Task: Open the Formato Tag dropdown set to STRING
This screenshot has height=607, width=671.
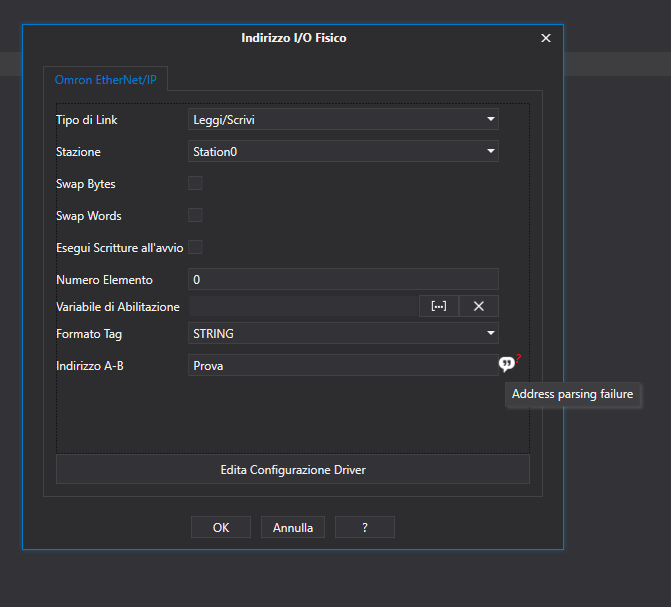Action: tap(343, 333)
